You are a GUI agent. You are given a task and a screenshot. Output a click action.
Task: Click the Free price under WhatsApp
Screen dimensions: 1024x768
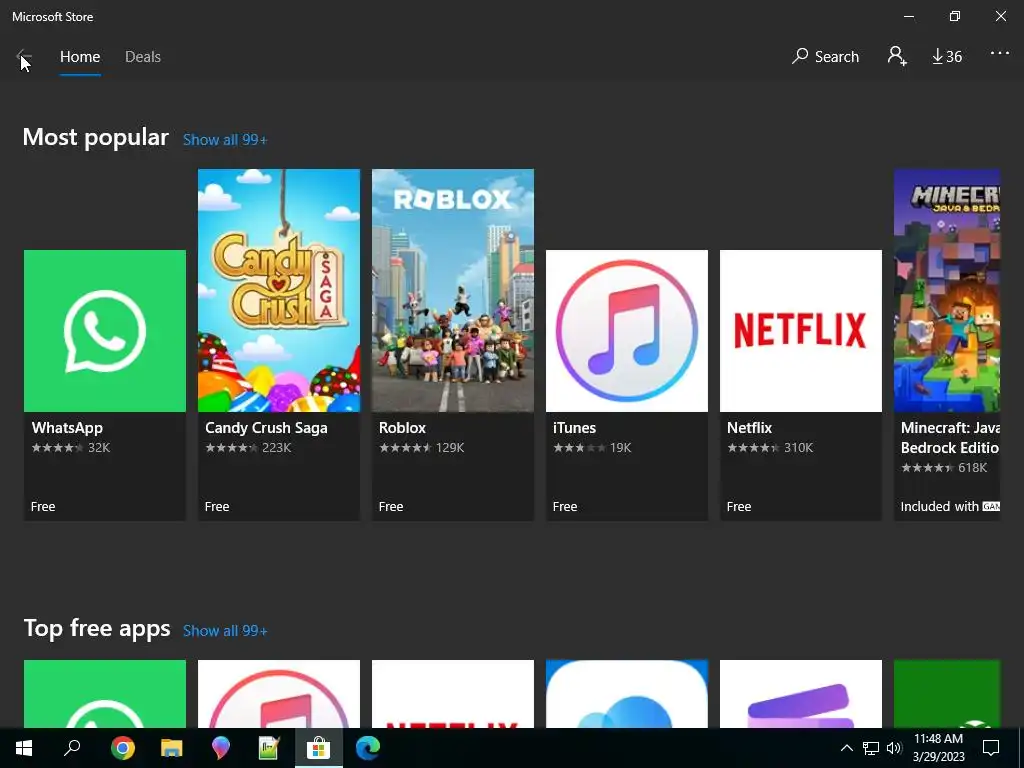[43, 507]
